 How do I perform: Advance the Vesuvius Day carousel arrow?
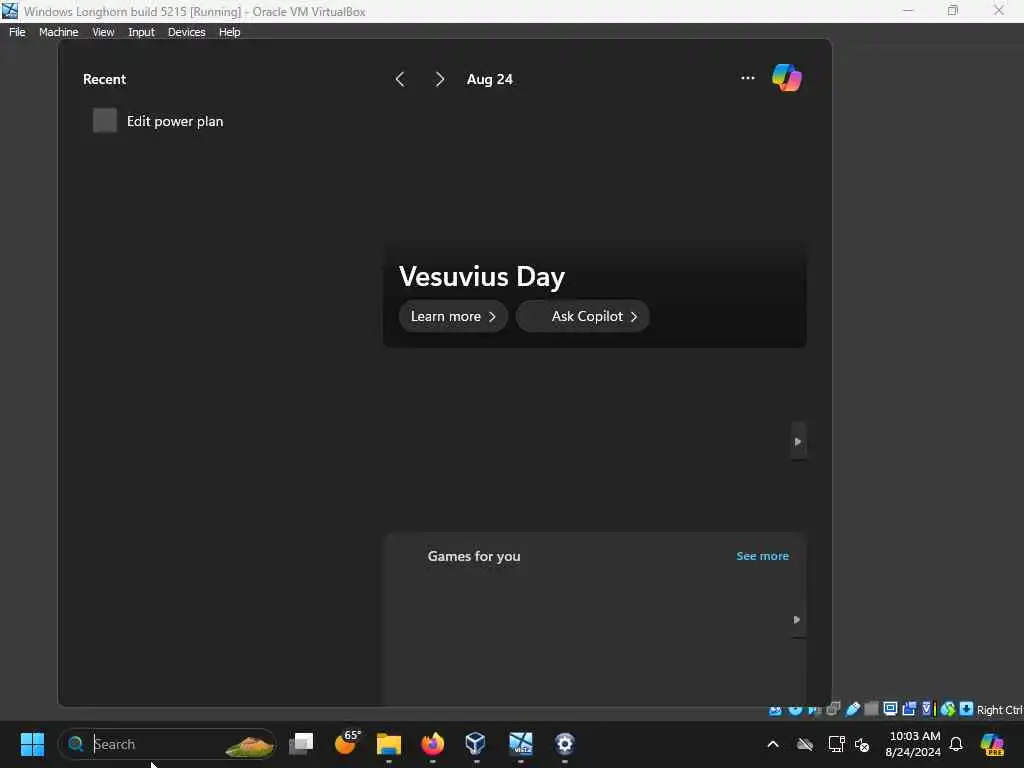(797, 441)
